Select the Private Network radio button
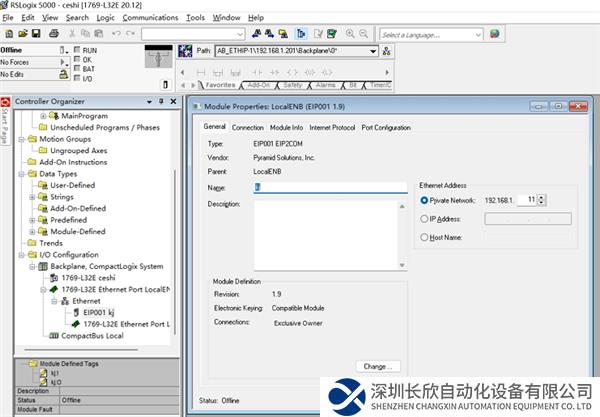 425,200
